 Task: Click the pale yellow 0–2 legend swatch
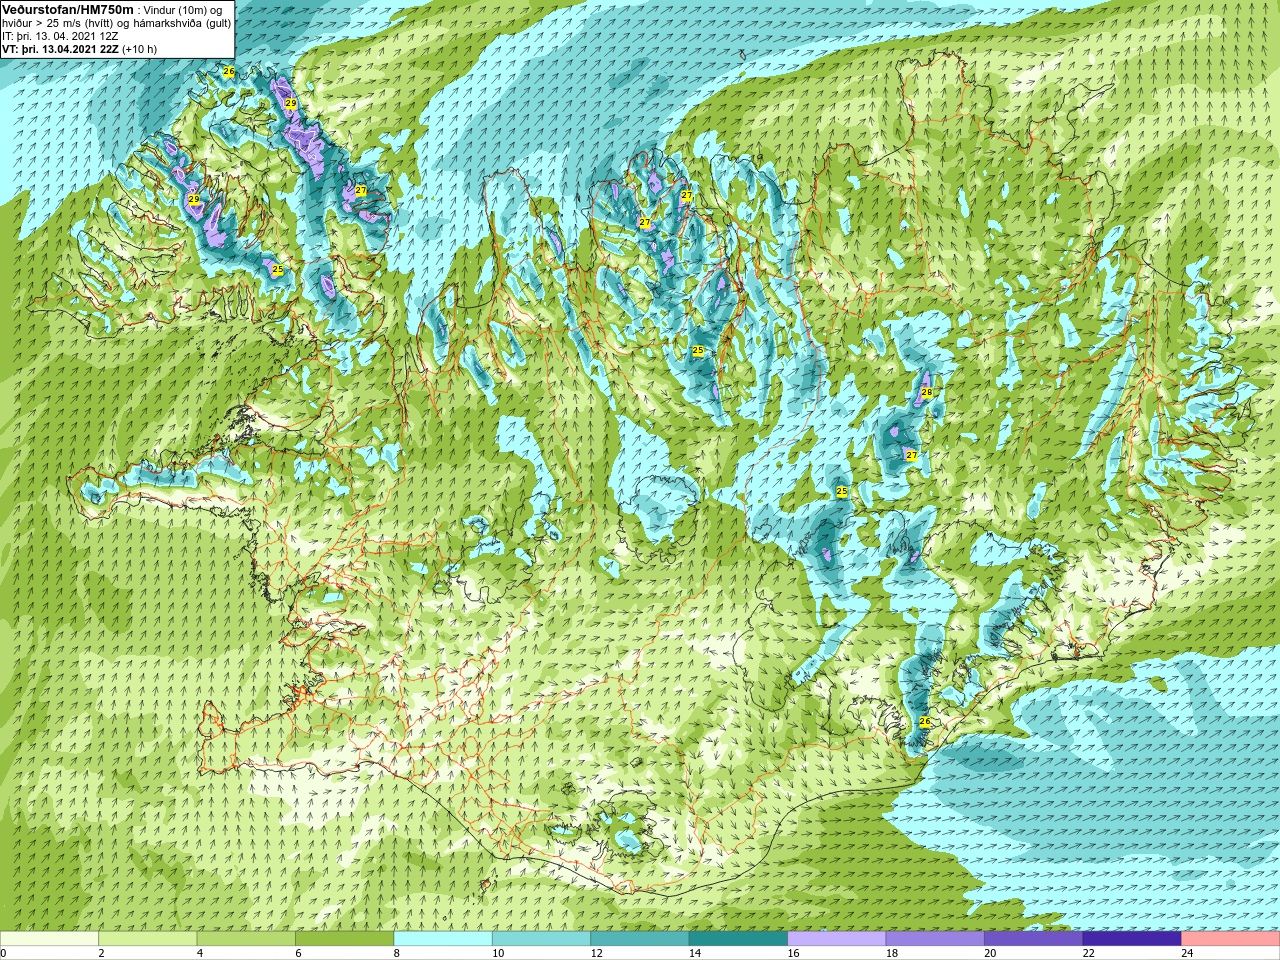click(49, 939)
